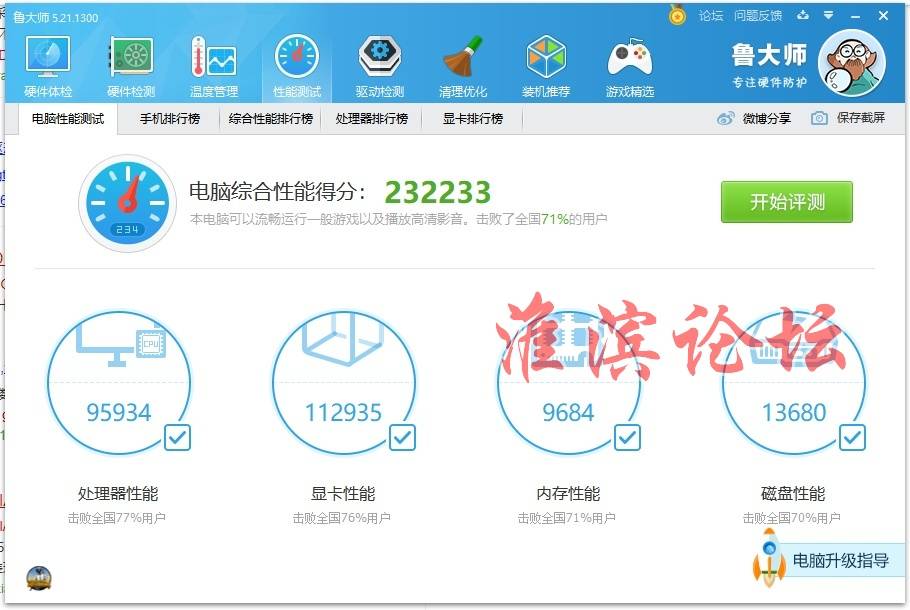Screen dimensions: 910x610
Task: Click the 磁盘性能 label
Action: pos(793,494)
